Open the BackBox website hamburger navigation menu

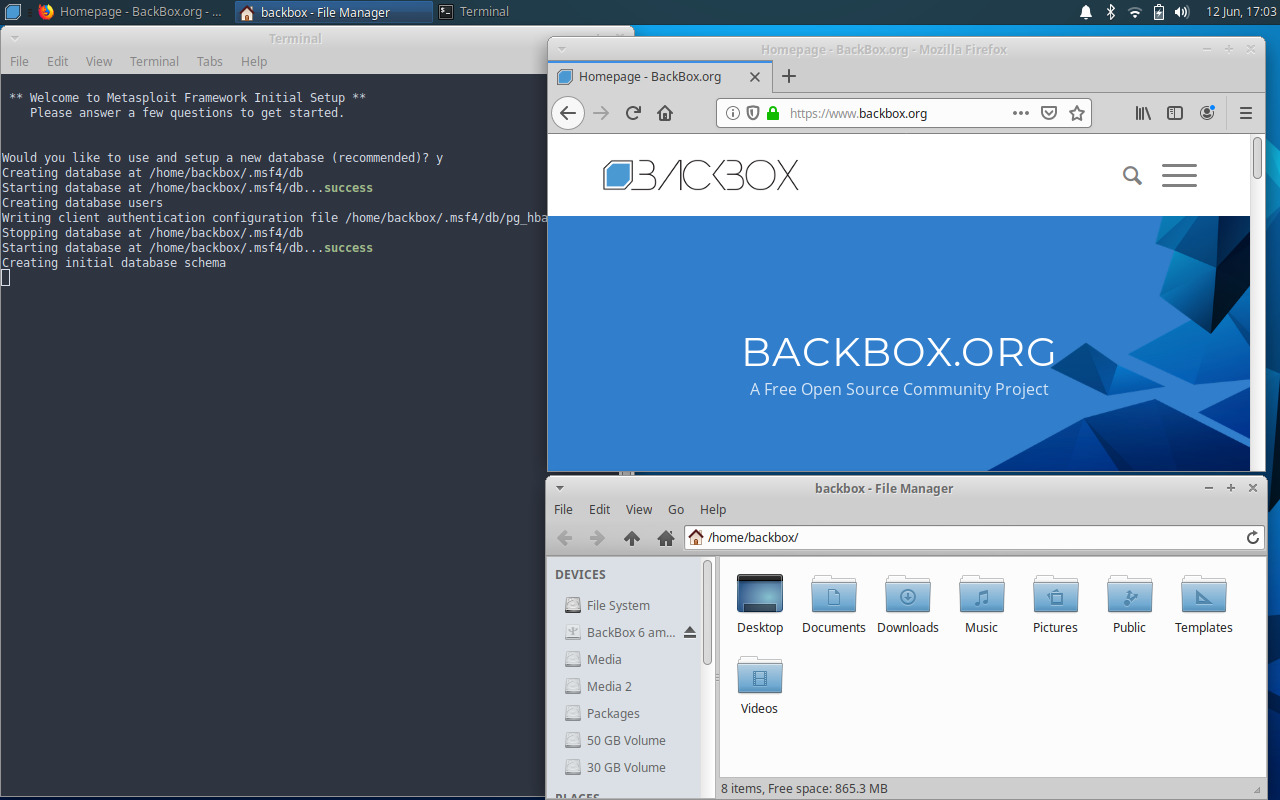(x=1179, y=175)
